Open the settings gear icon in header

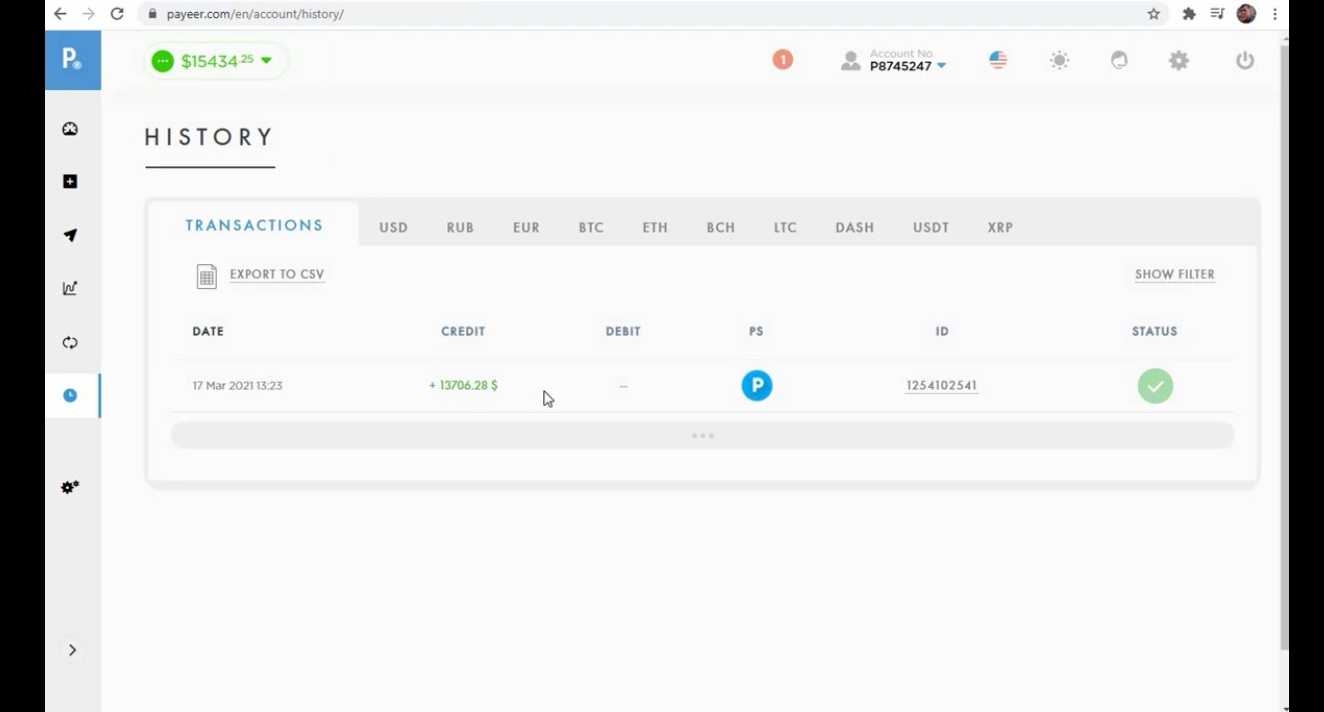coord(1179,60)
